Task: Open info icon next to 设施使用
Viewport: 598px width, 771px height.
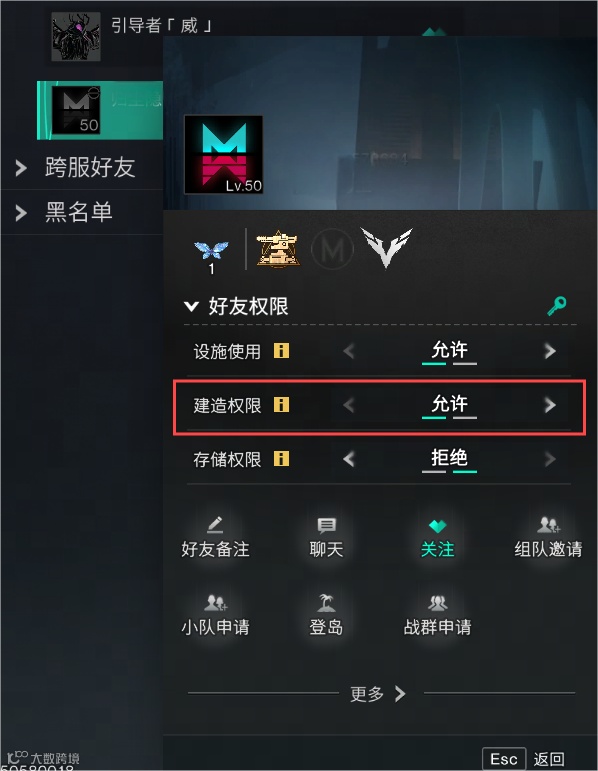Action: 281,351
